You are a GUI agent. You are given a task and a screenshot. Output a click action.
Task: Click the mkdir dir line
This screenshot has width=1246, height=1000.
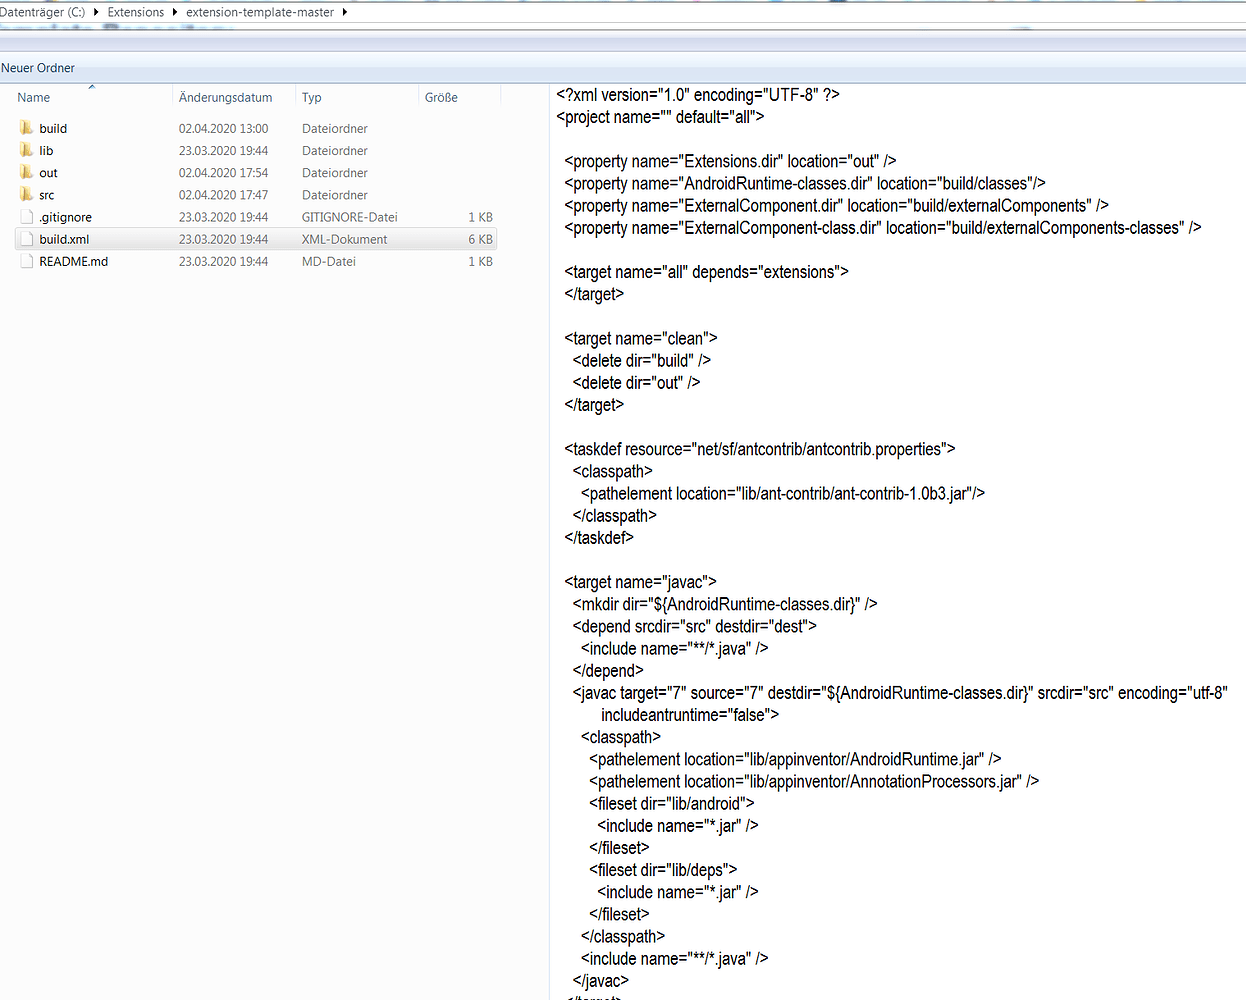[725, 604]
